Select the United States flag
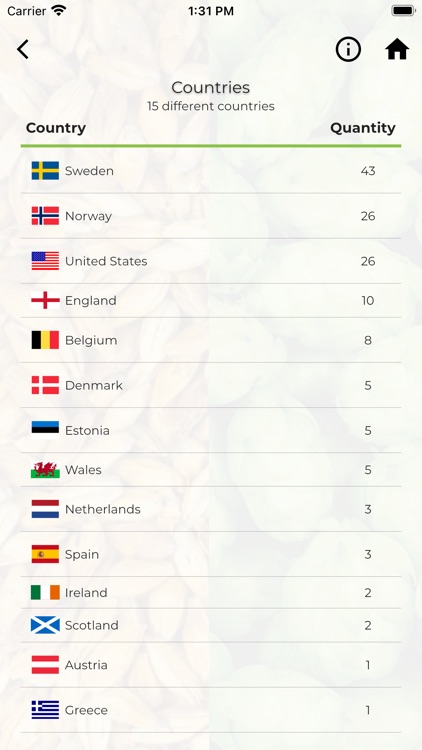The image size is (422, 750). click(45, 261)
